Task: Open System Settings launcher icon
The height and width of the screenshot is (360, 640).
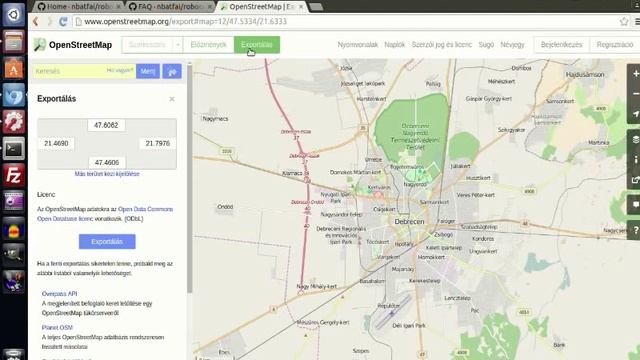Action: 13,122
